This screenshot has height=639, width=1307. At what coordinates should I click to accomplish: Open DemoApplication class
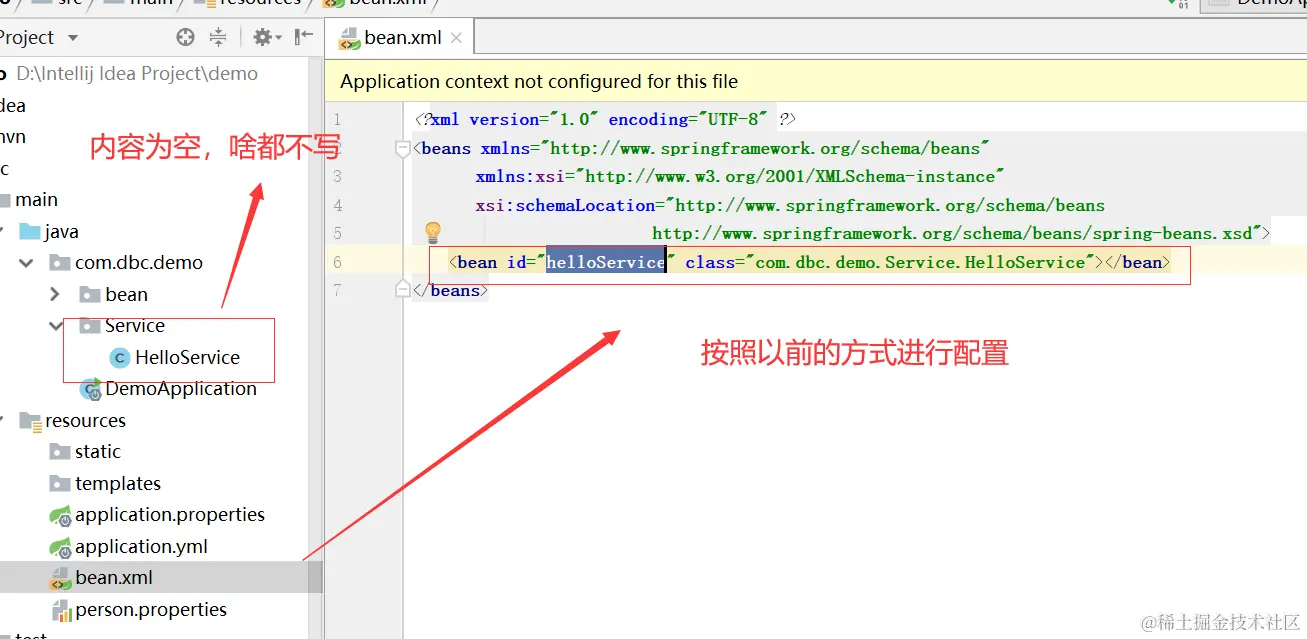click(x=181, y=389)
